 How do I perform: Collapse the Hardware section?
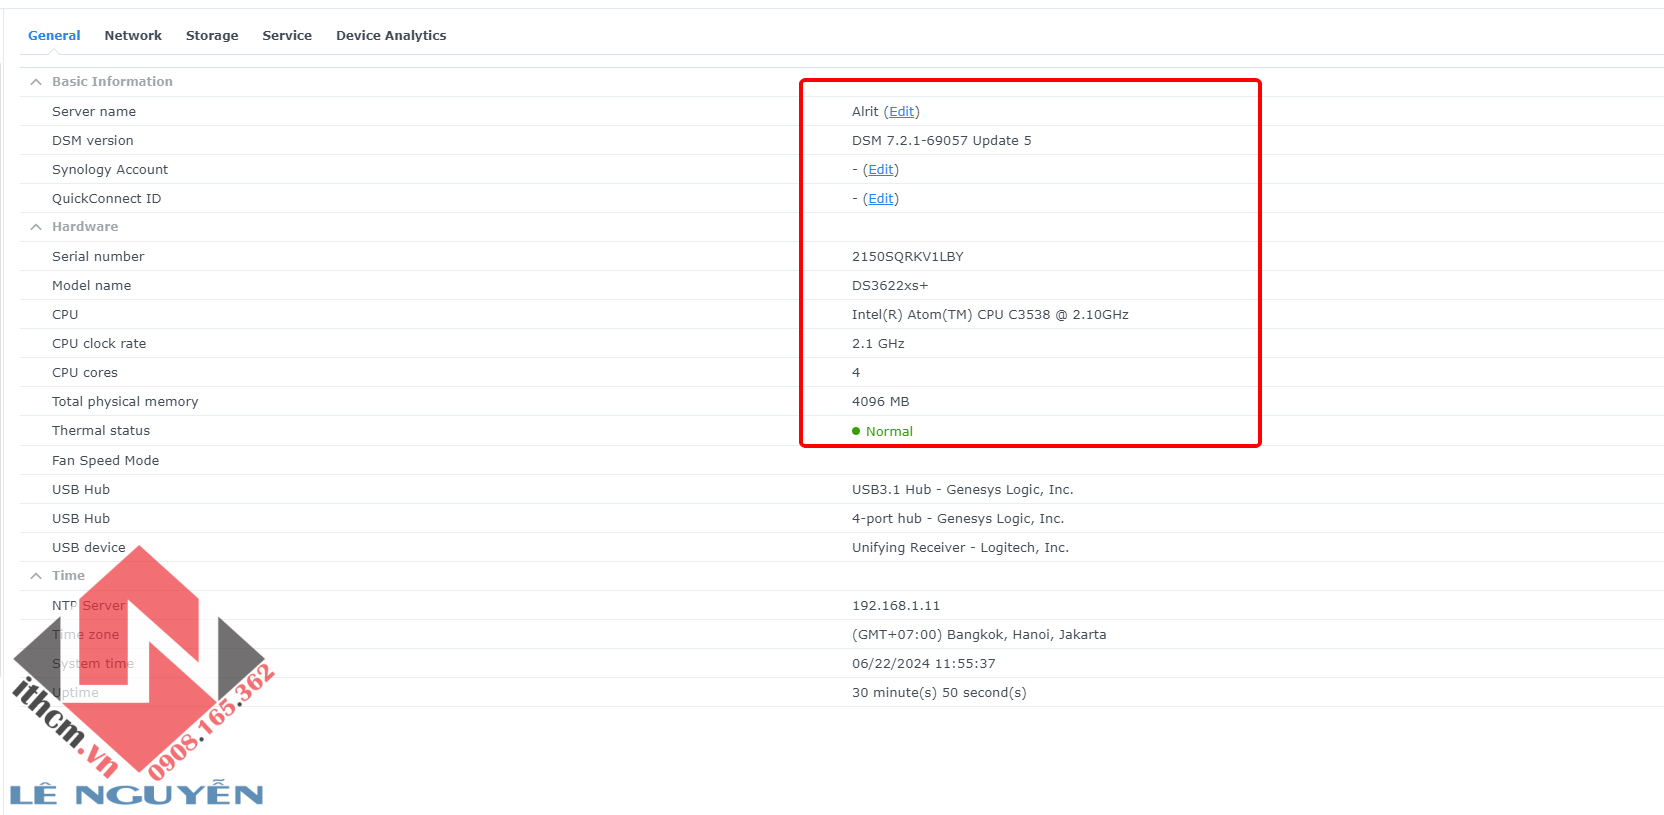coord(36,227)
